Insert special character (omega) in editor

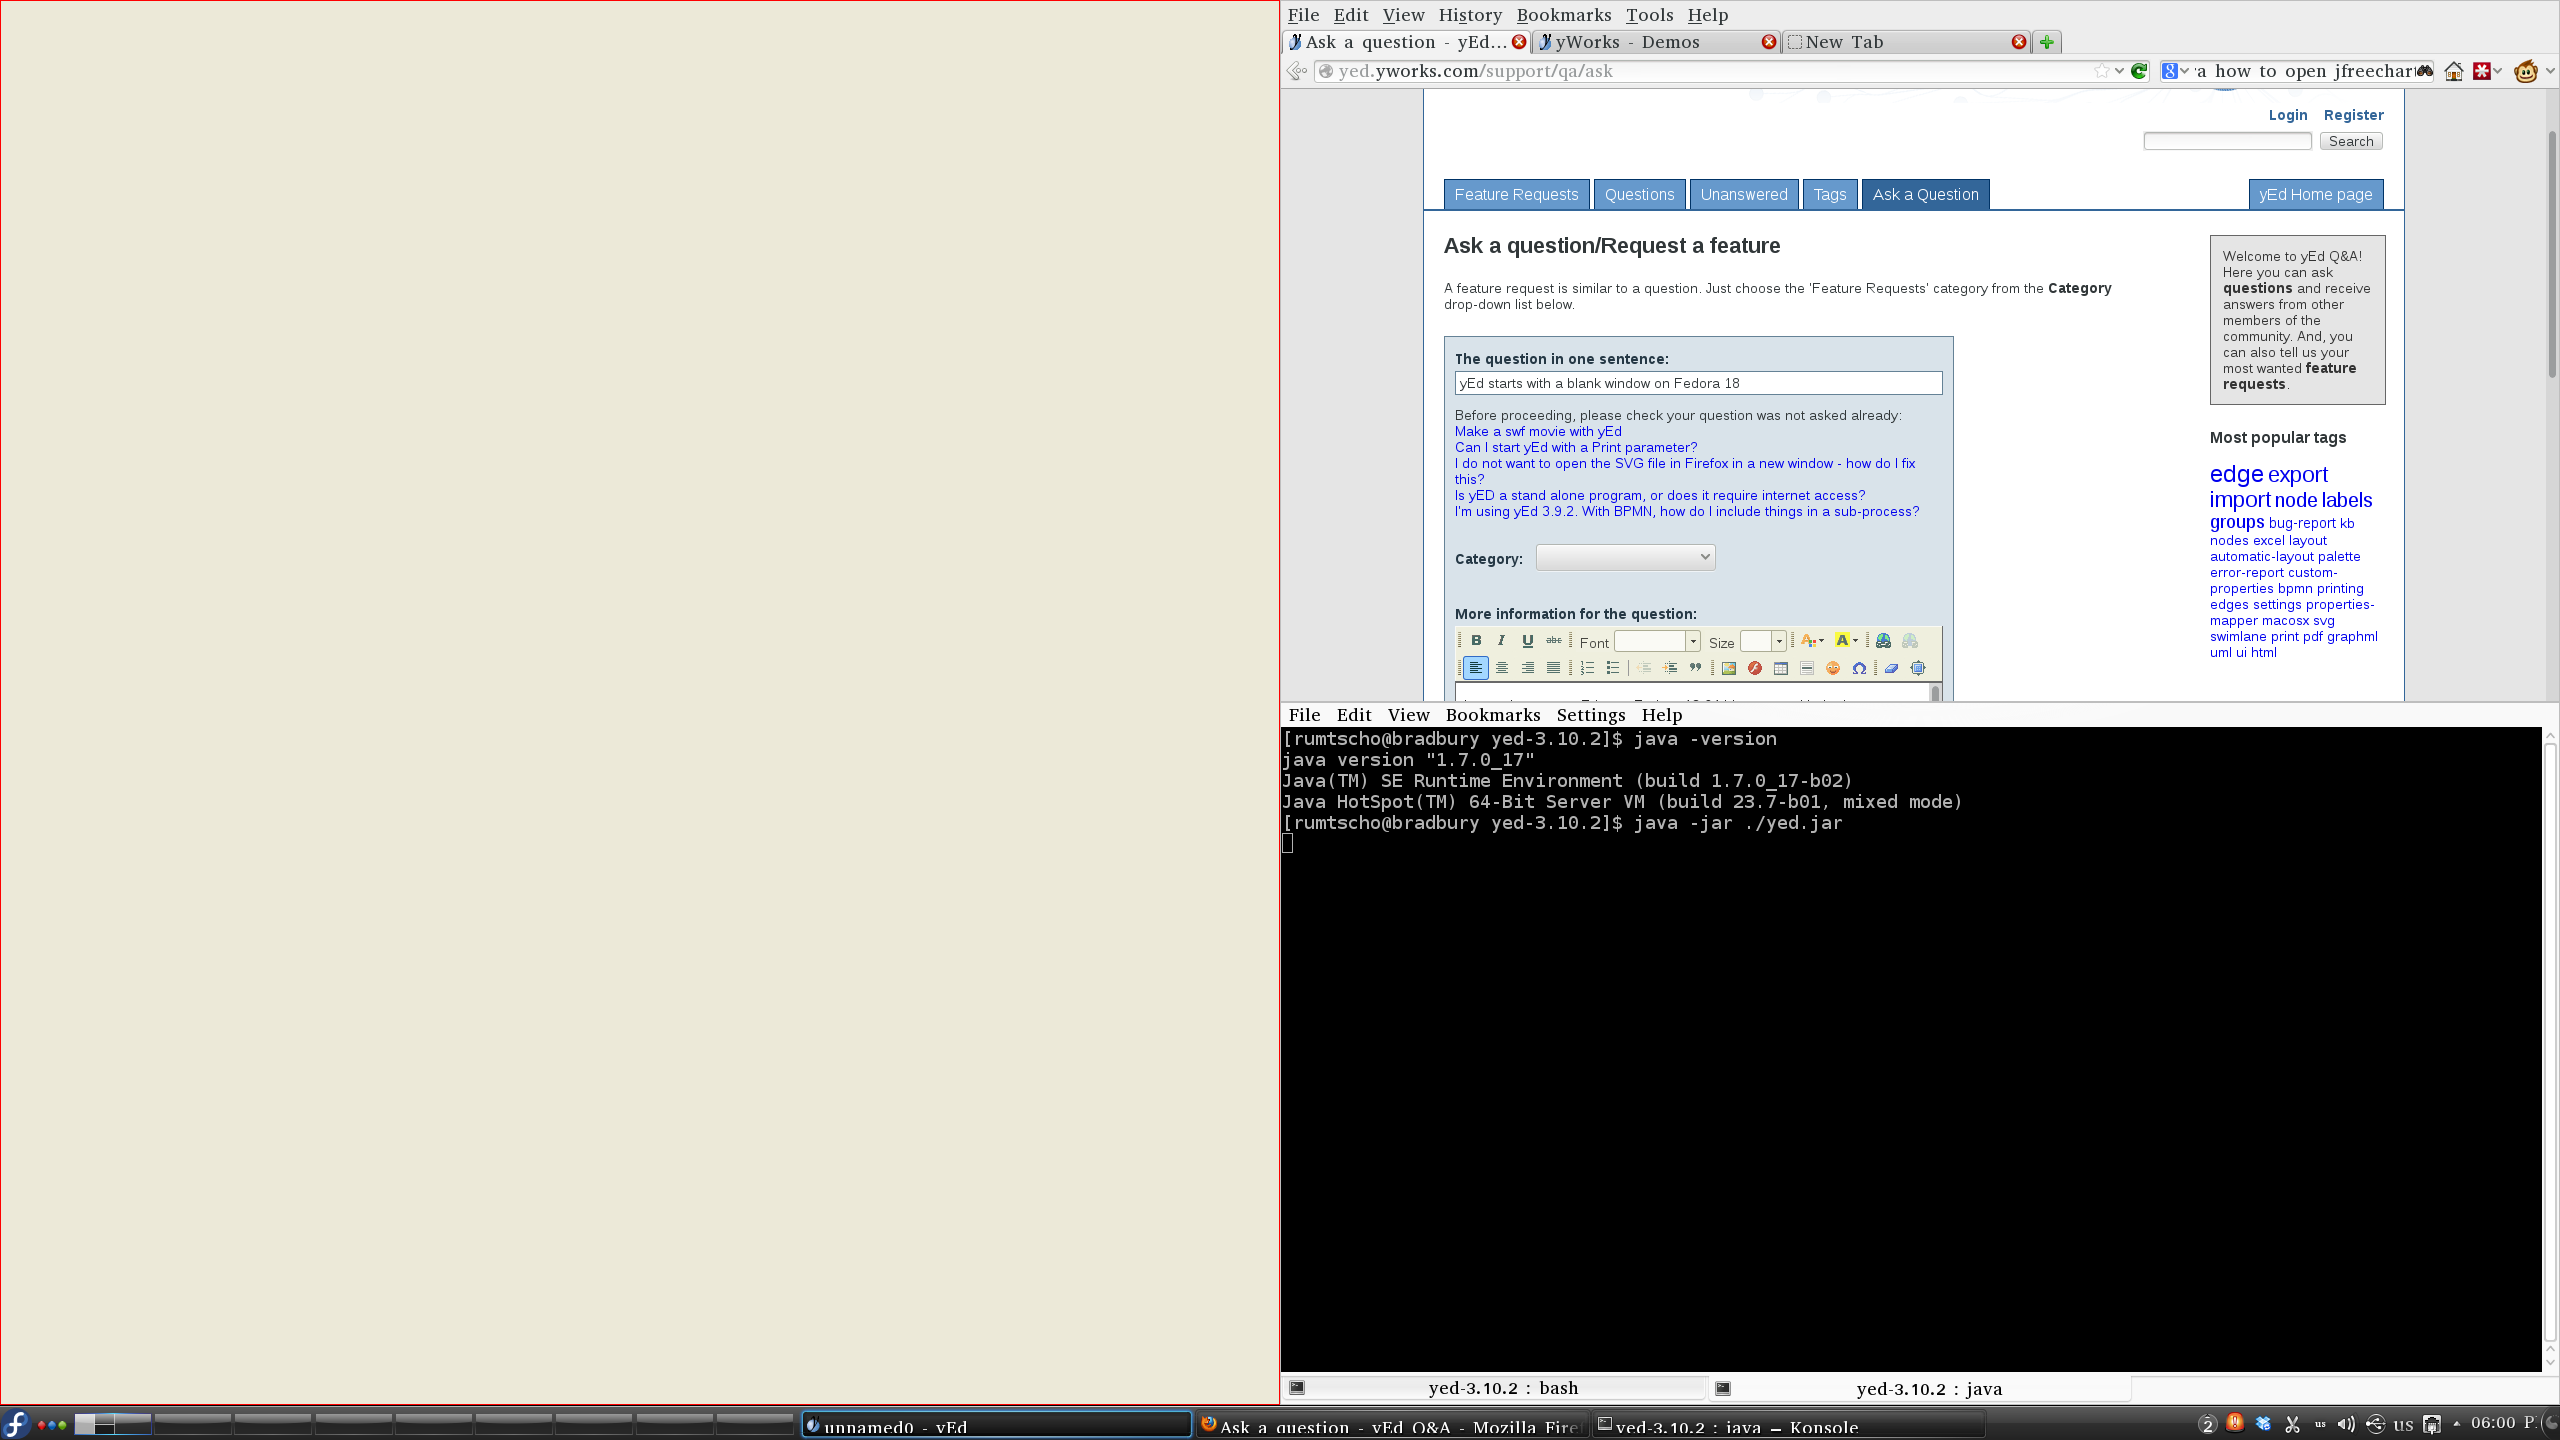[x=1859, y=668]
